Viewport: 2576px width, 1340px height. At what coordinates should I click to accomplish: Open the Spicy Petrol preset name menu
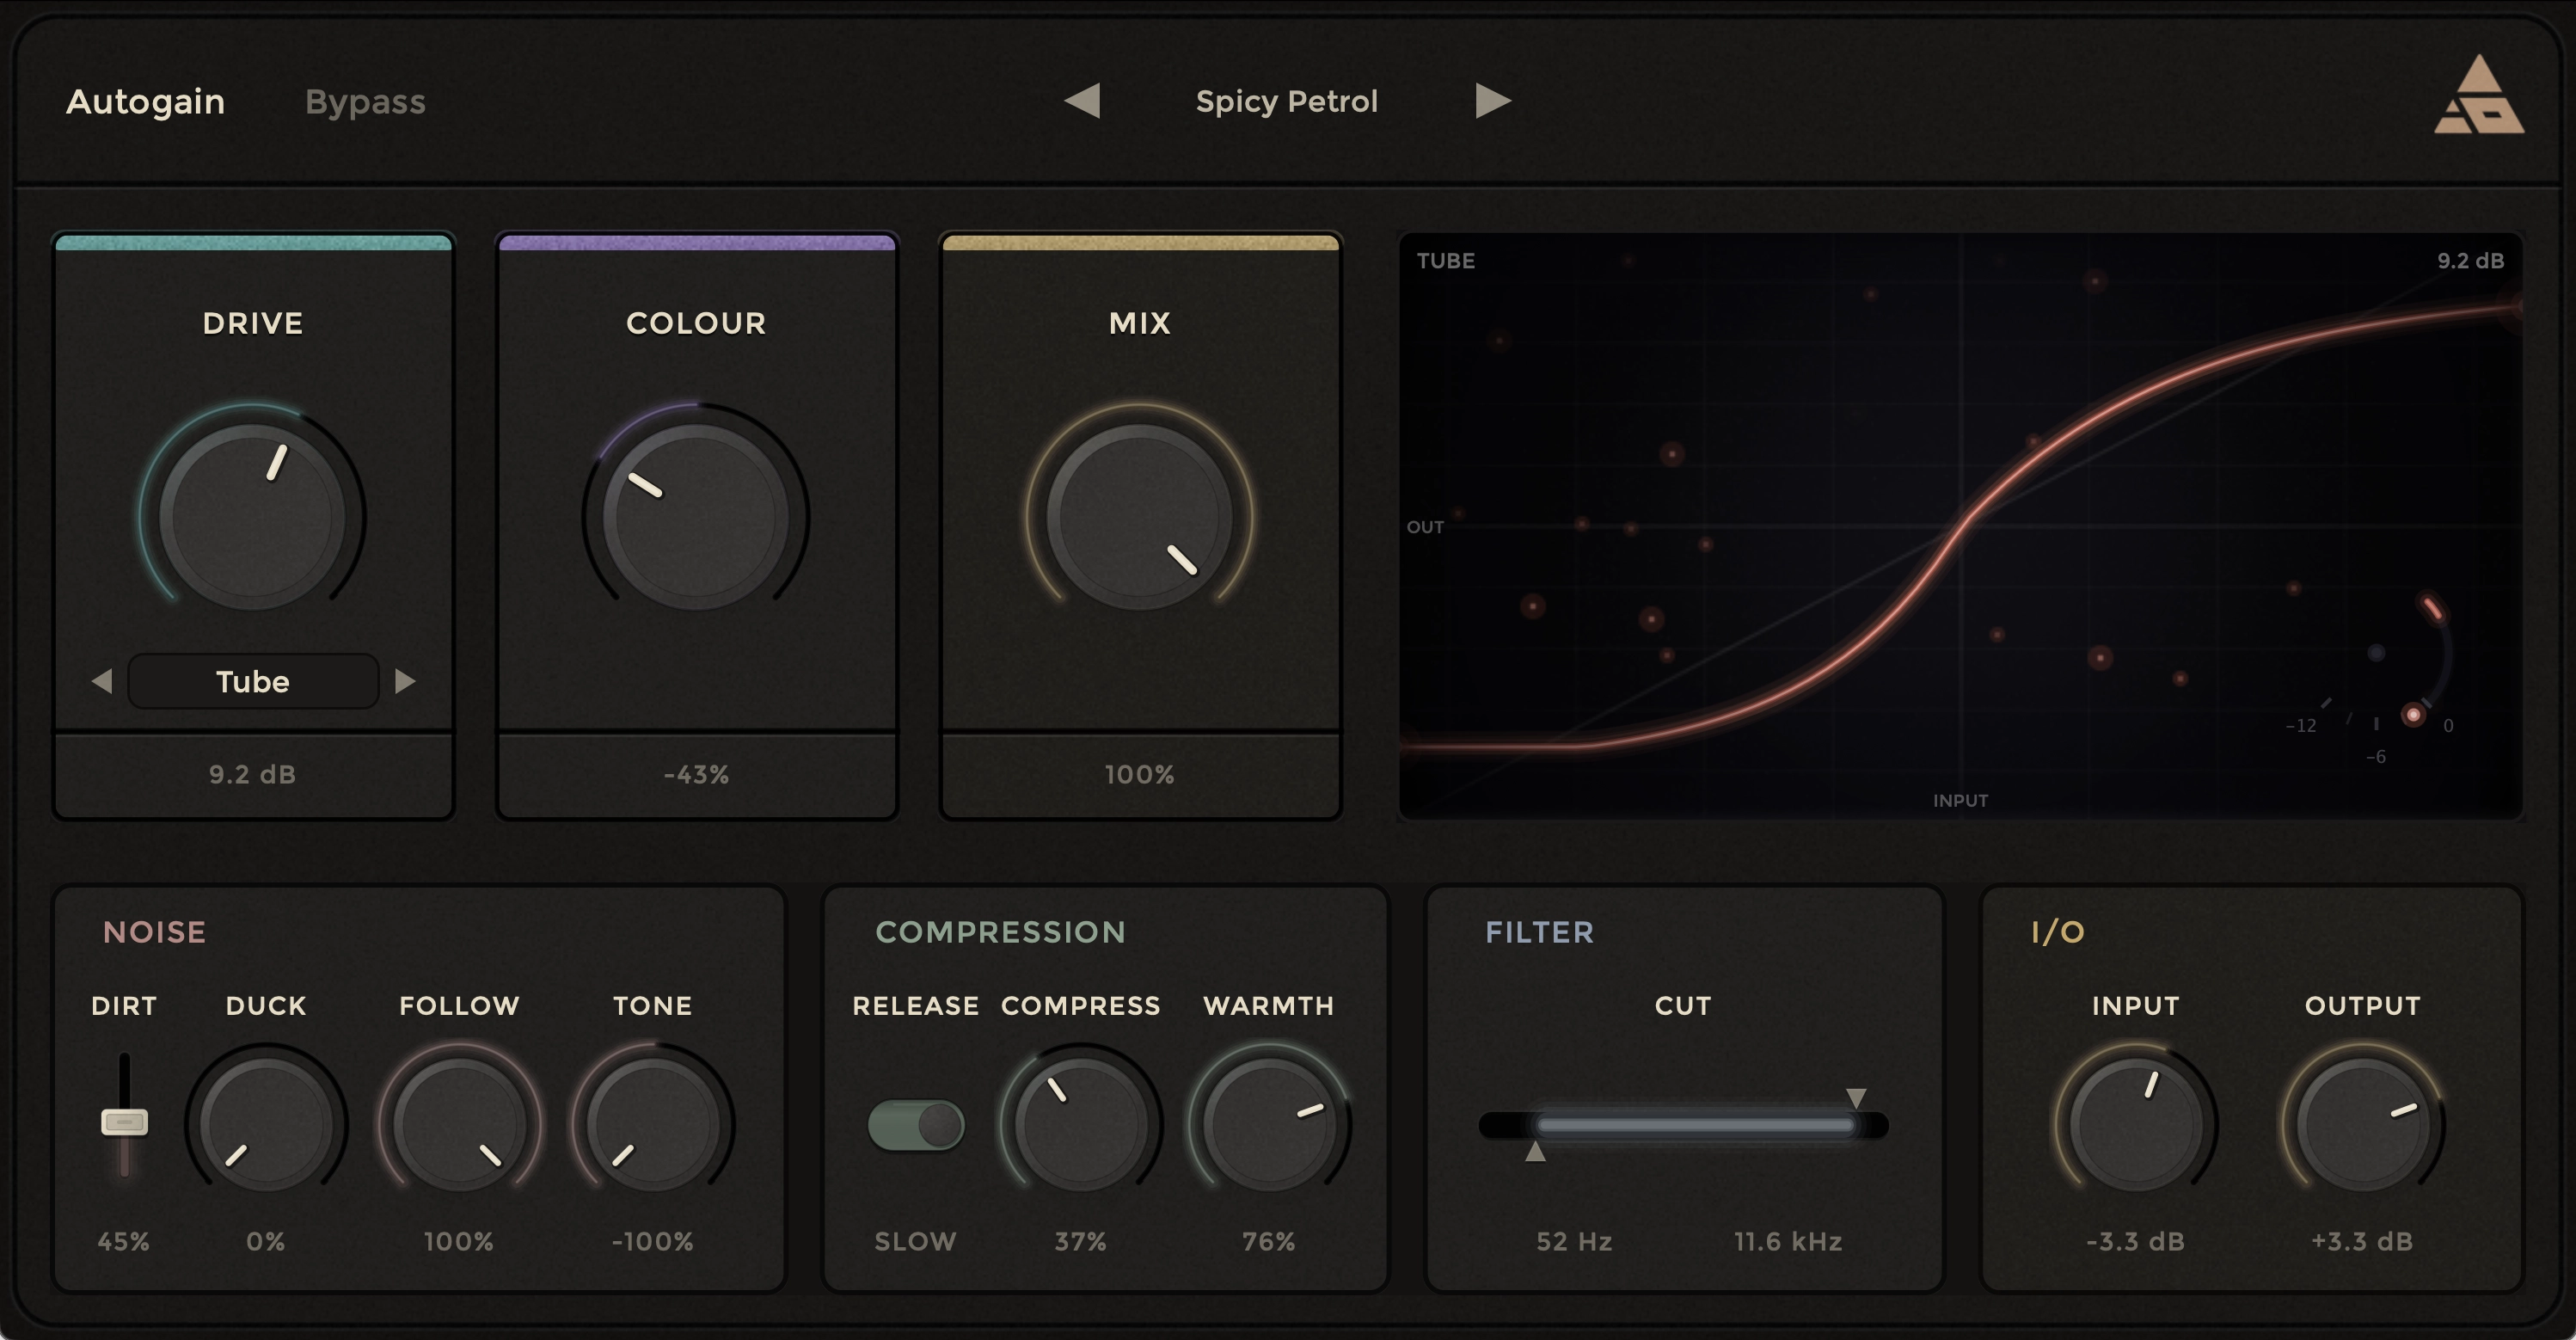[1286, 101]
